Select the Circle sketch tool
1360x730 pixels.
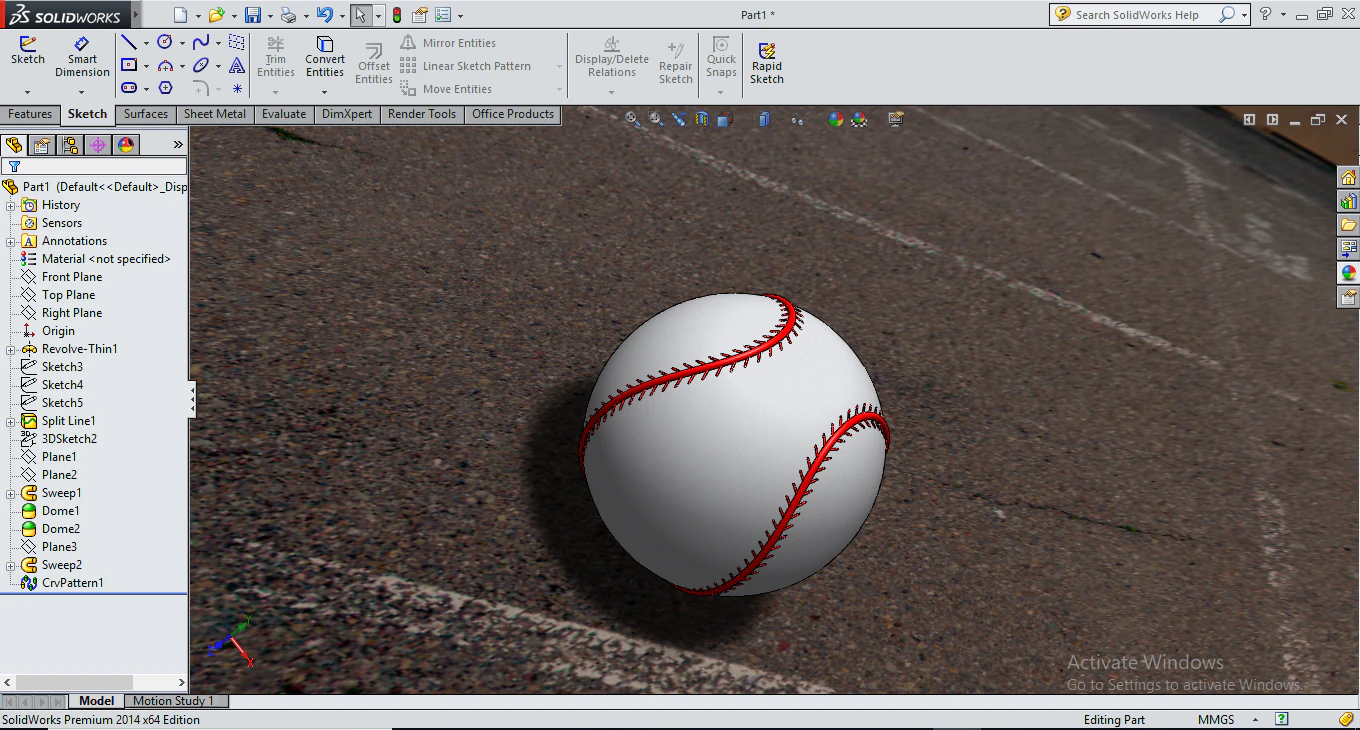pyautogui.click(x=165, y=42)
